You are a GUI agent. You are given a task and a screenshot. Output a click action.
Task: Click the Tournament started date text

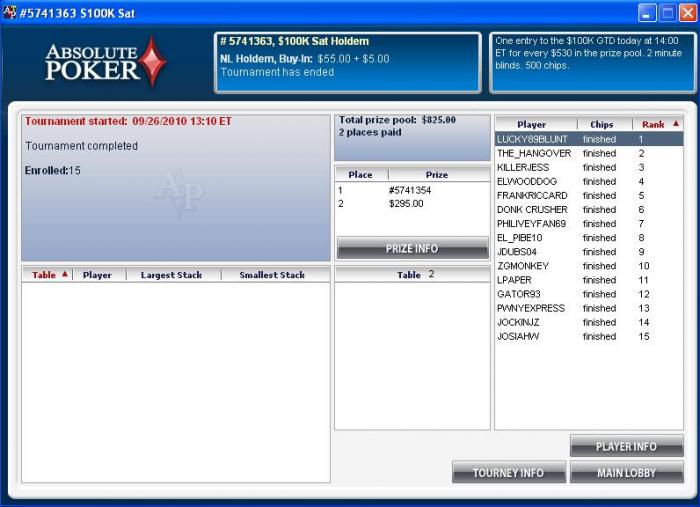(128, 121)
